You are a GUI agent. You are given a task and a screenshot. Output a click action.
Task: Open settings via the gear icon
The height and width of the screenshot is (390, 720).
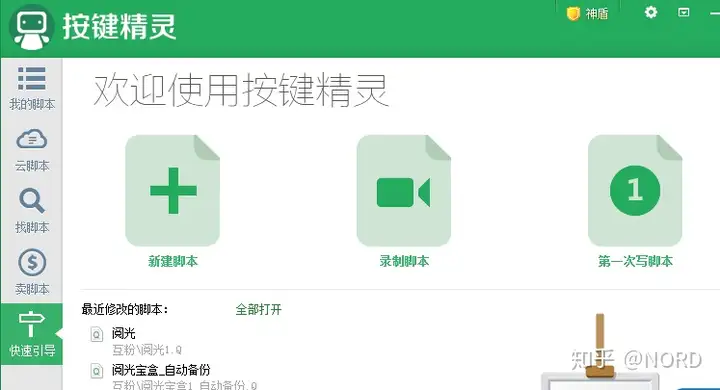click(x=651, y=12)
